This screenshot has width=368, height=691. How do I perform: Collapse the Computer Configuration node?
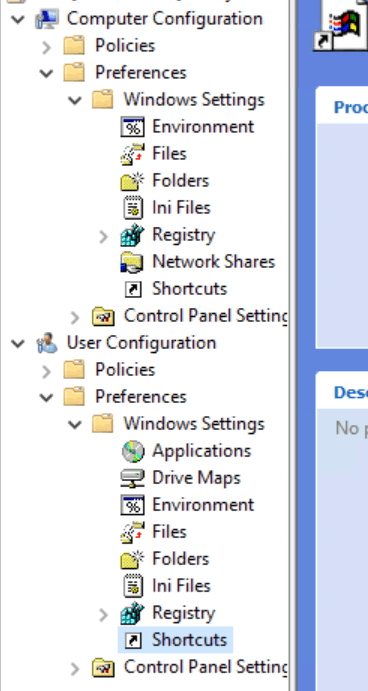click(x=18, y=19)
